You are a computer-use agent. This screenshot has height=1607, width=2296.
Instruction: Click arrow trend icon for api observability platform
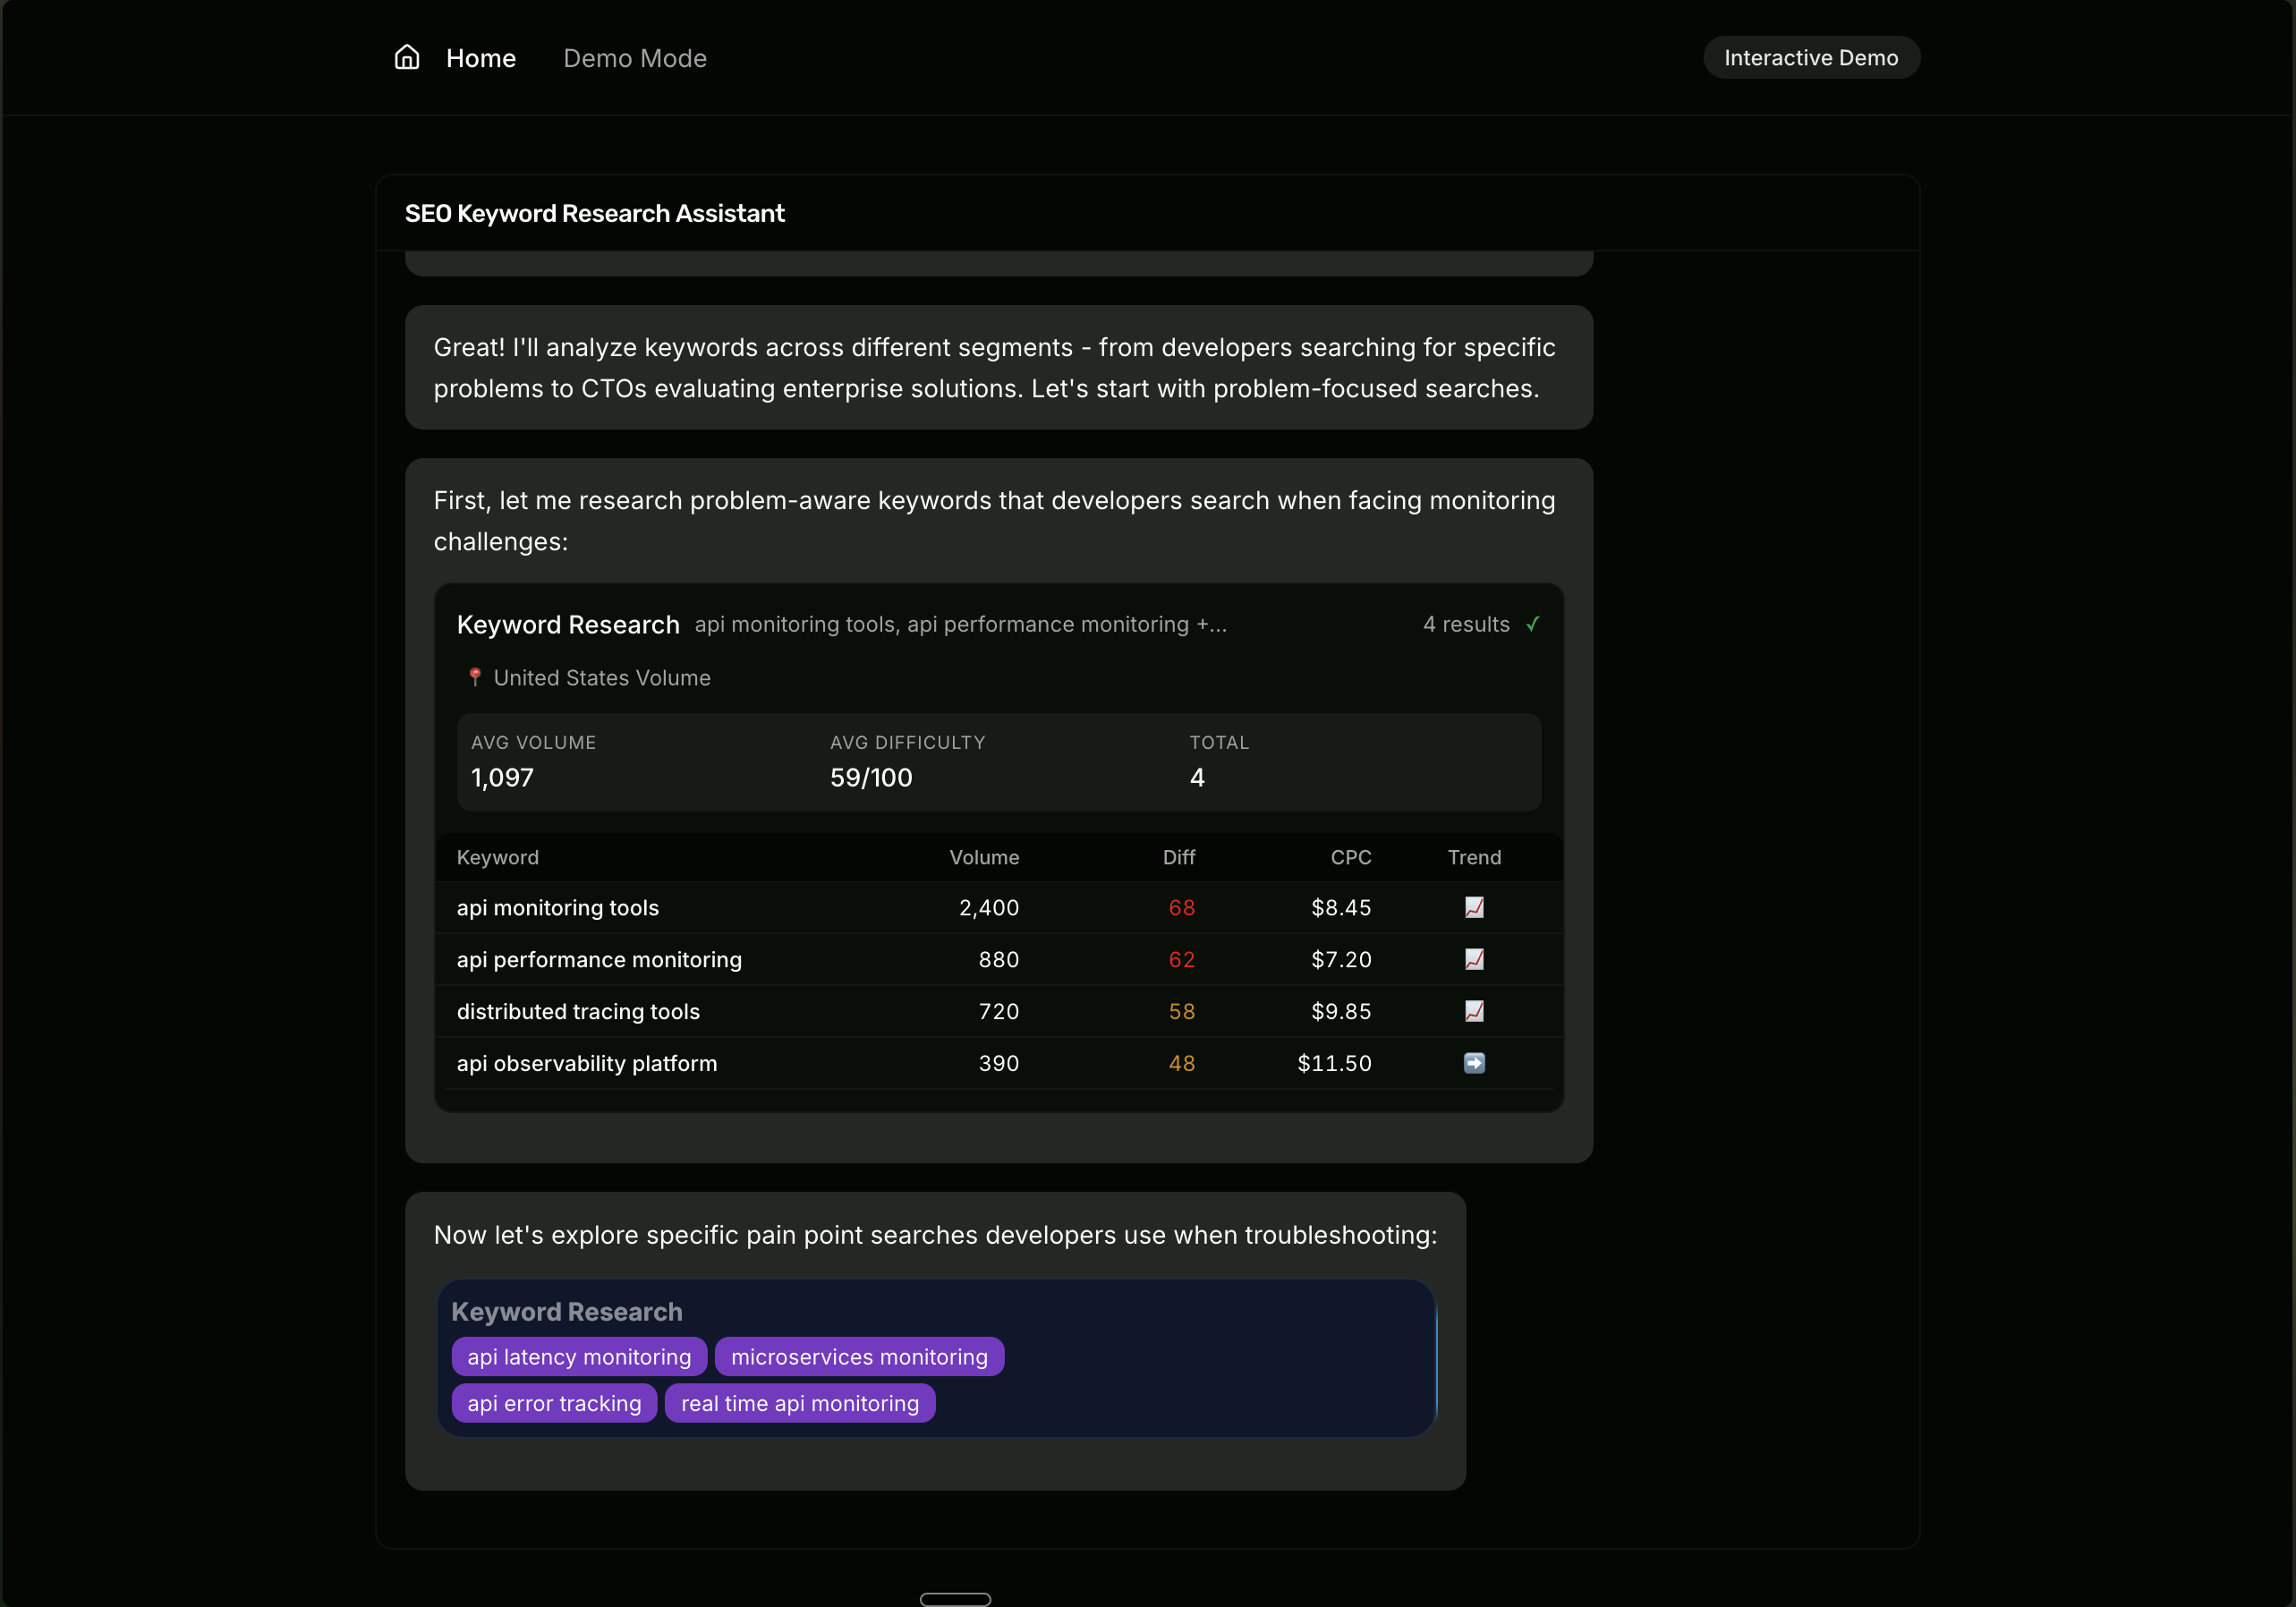(x=1474, y=1063)
